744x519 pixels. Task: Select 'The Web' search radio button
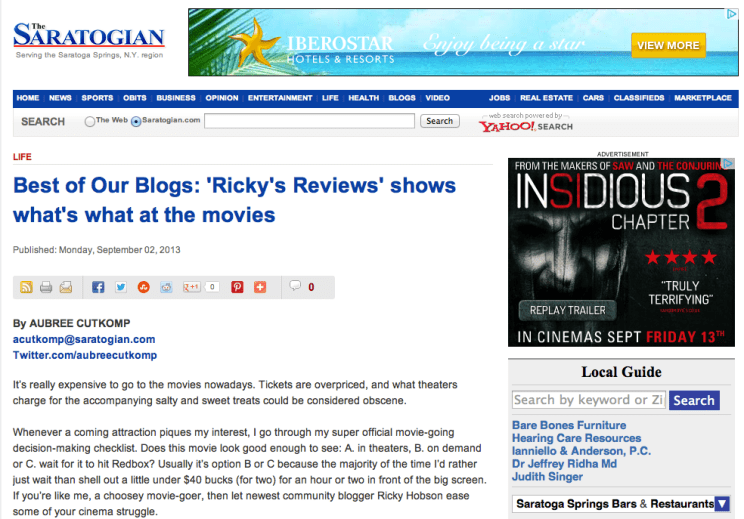(90, 121)
